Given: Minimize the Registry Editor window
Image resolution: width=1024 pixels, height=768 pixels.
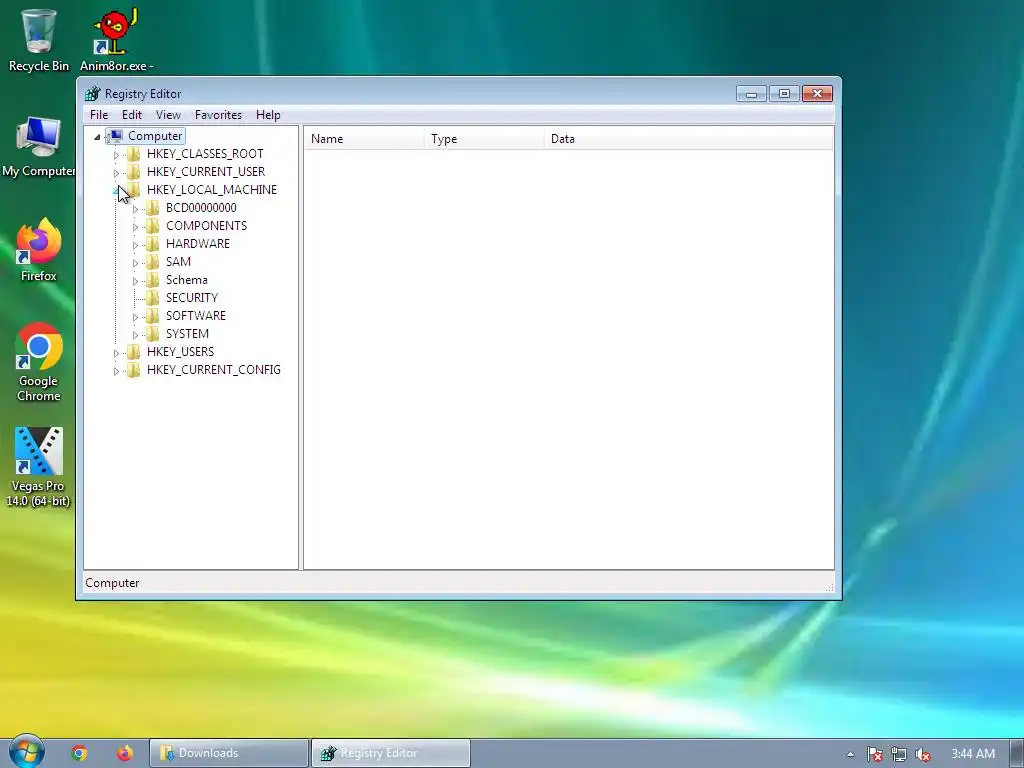Looking at the screenshot, I should point(751,94).
